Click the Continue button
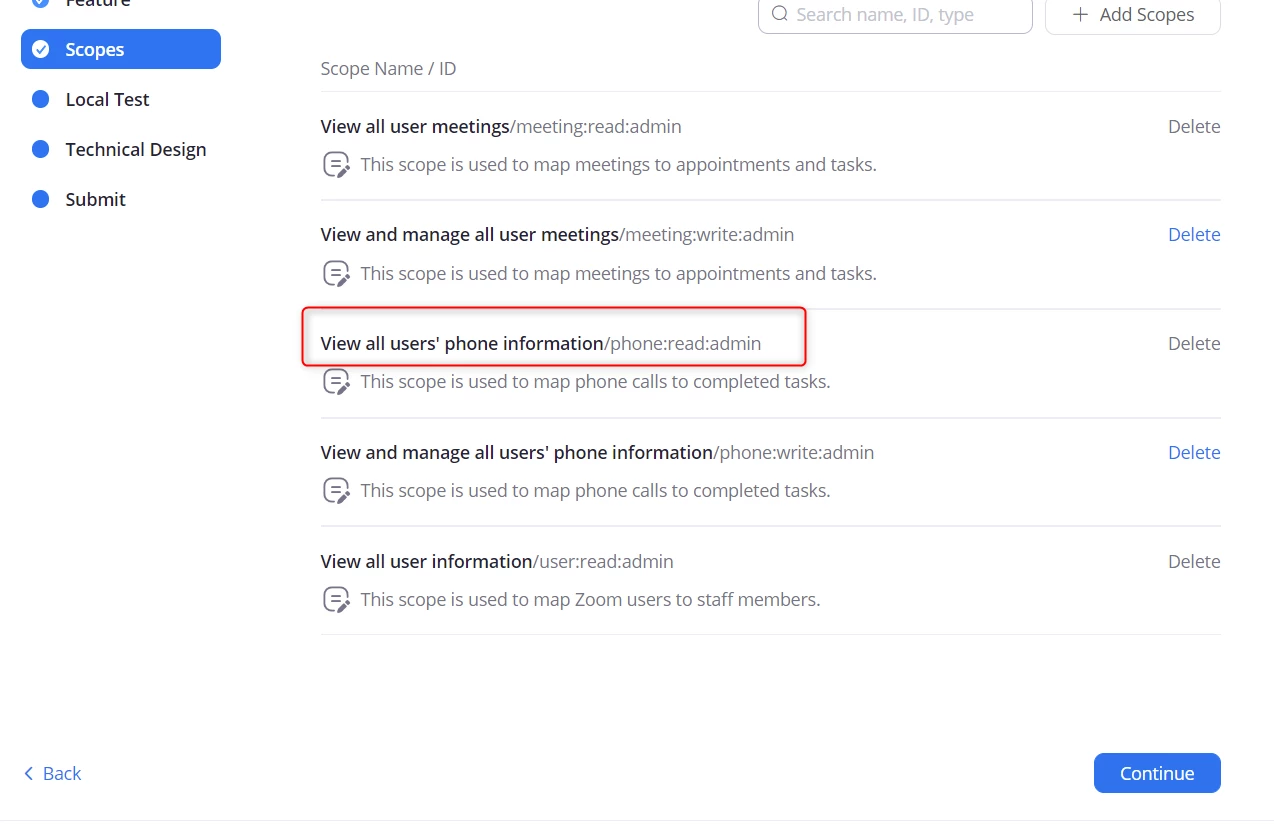This screenshot has height=824, width=1274. [x=1157, y=773]
